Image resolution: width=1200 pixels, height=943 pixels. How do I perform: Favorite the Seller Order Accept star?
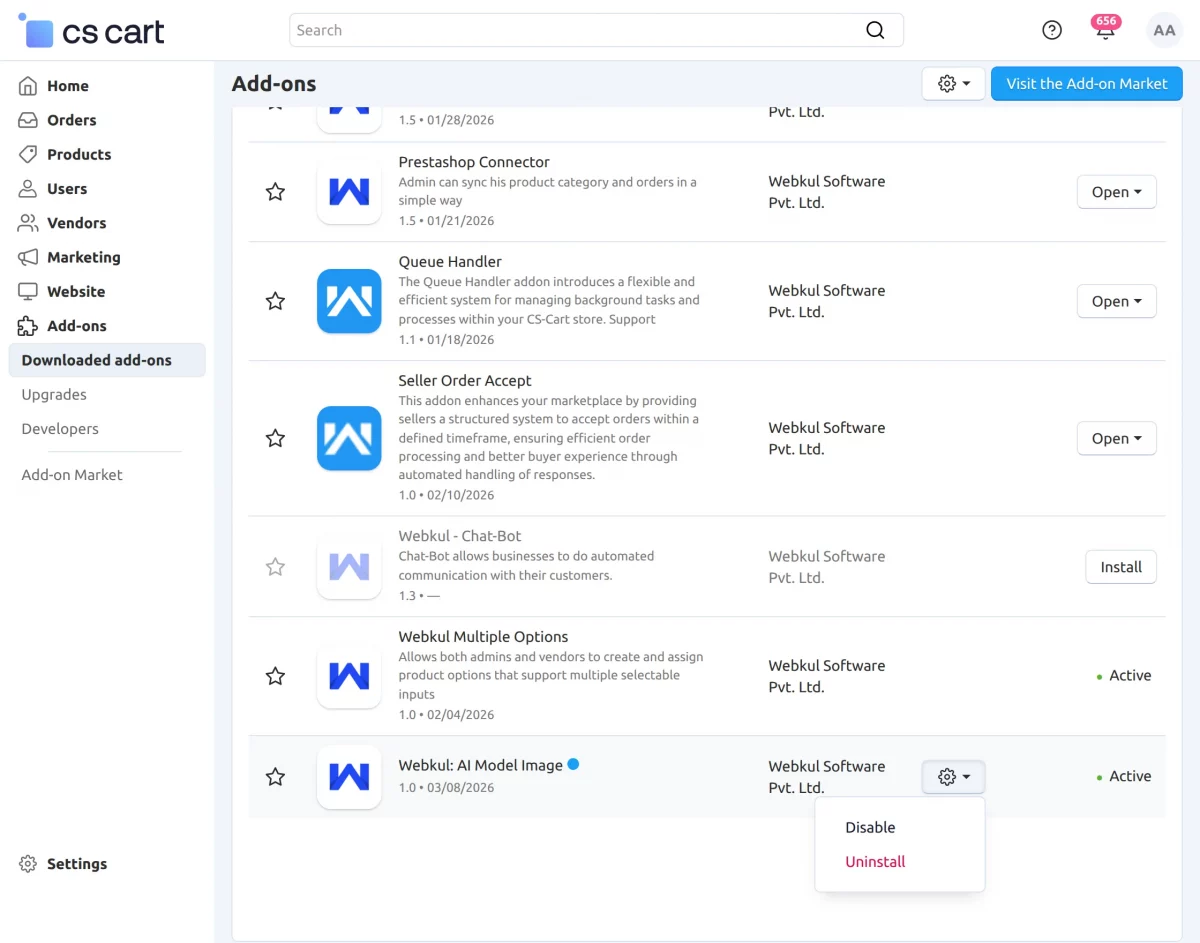[x=275, y=438]
